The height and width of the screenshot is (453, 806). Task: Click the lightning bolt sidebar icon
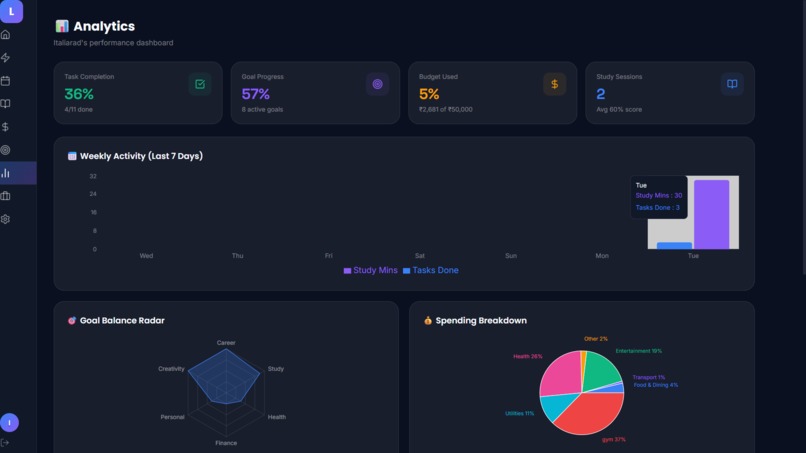[6, 58]
